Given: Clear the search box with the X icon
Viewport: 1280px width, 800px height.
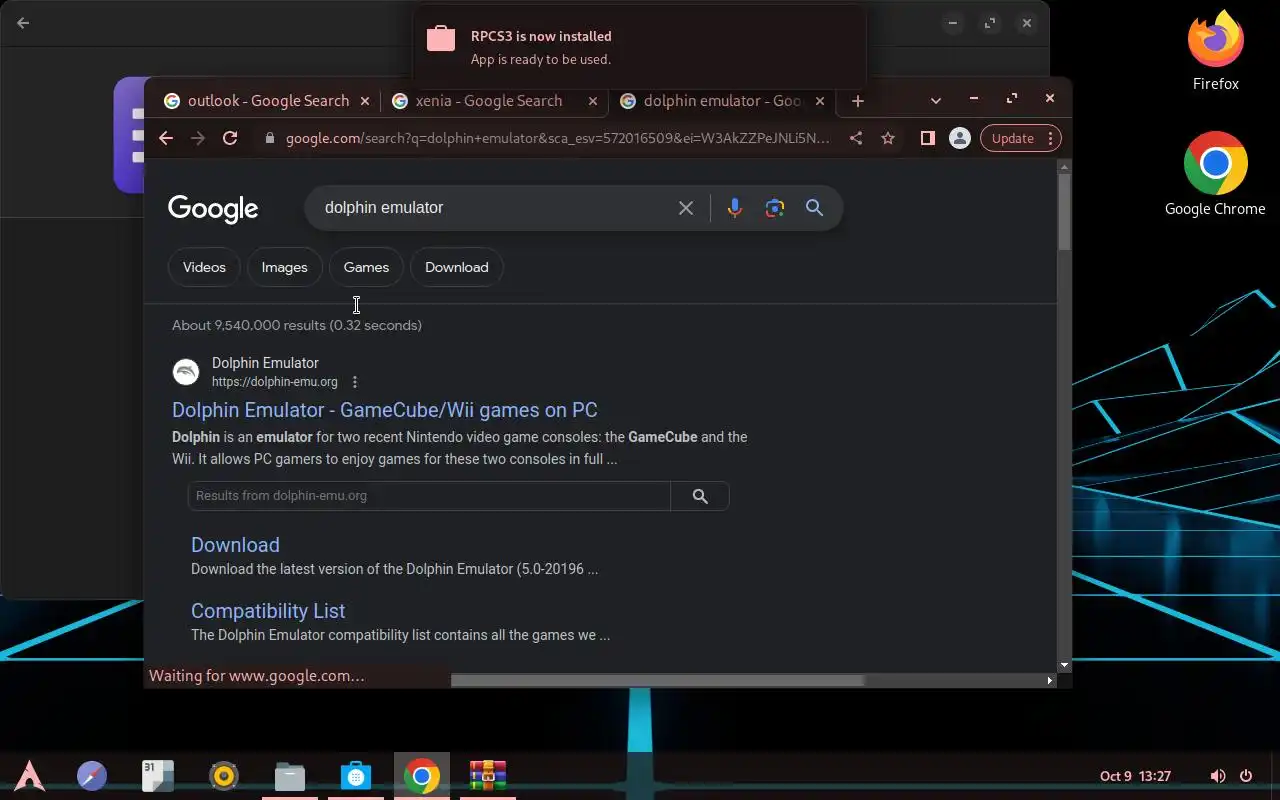Looking at the screenshot, I should (686, 208).
